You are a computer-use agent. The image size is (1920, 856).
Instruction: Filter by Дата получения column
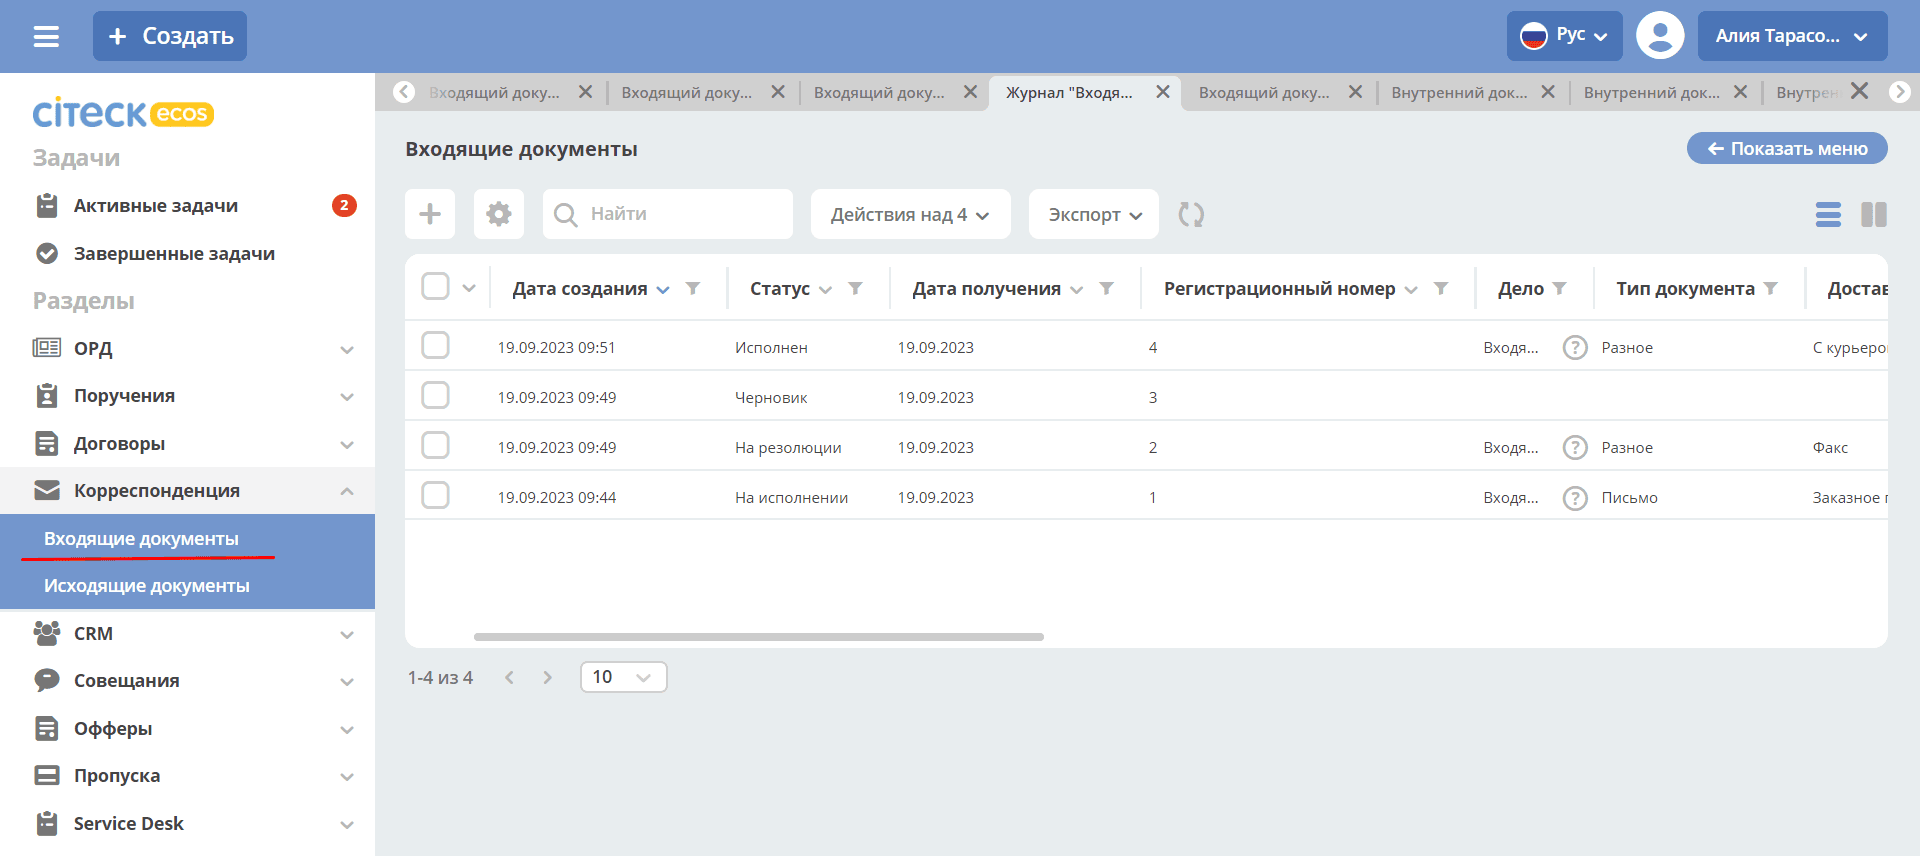1106,288
